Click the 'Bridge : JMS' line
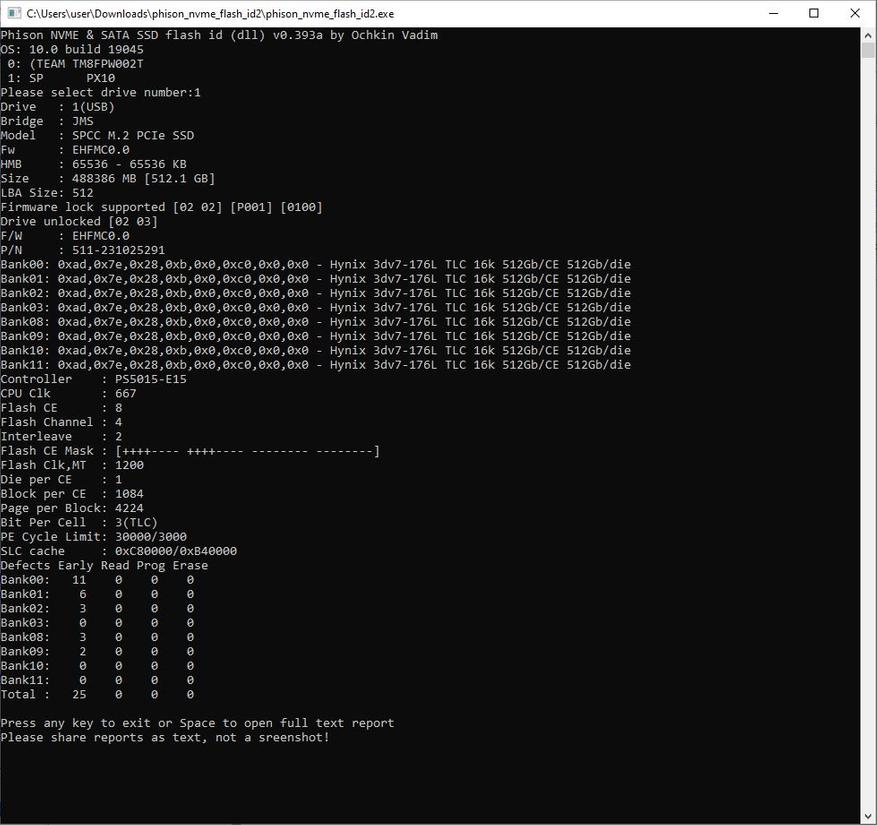The image size is (877, 825). [x=47, y=121]
